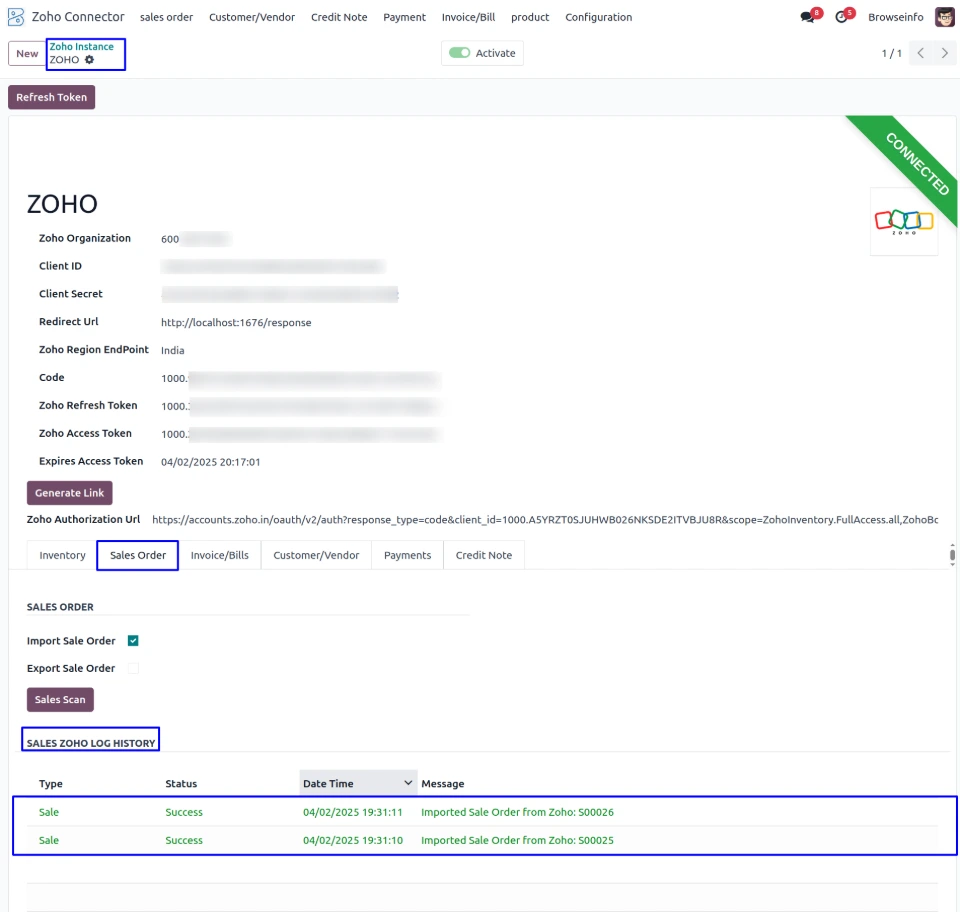
Task: Click the Refresh Token button
Action: pyautogui.click(x=51, y=97)
